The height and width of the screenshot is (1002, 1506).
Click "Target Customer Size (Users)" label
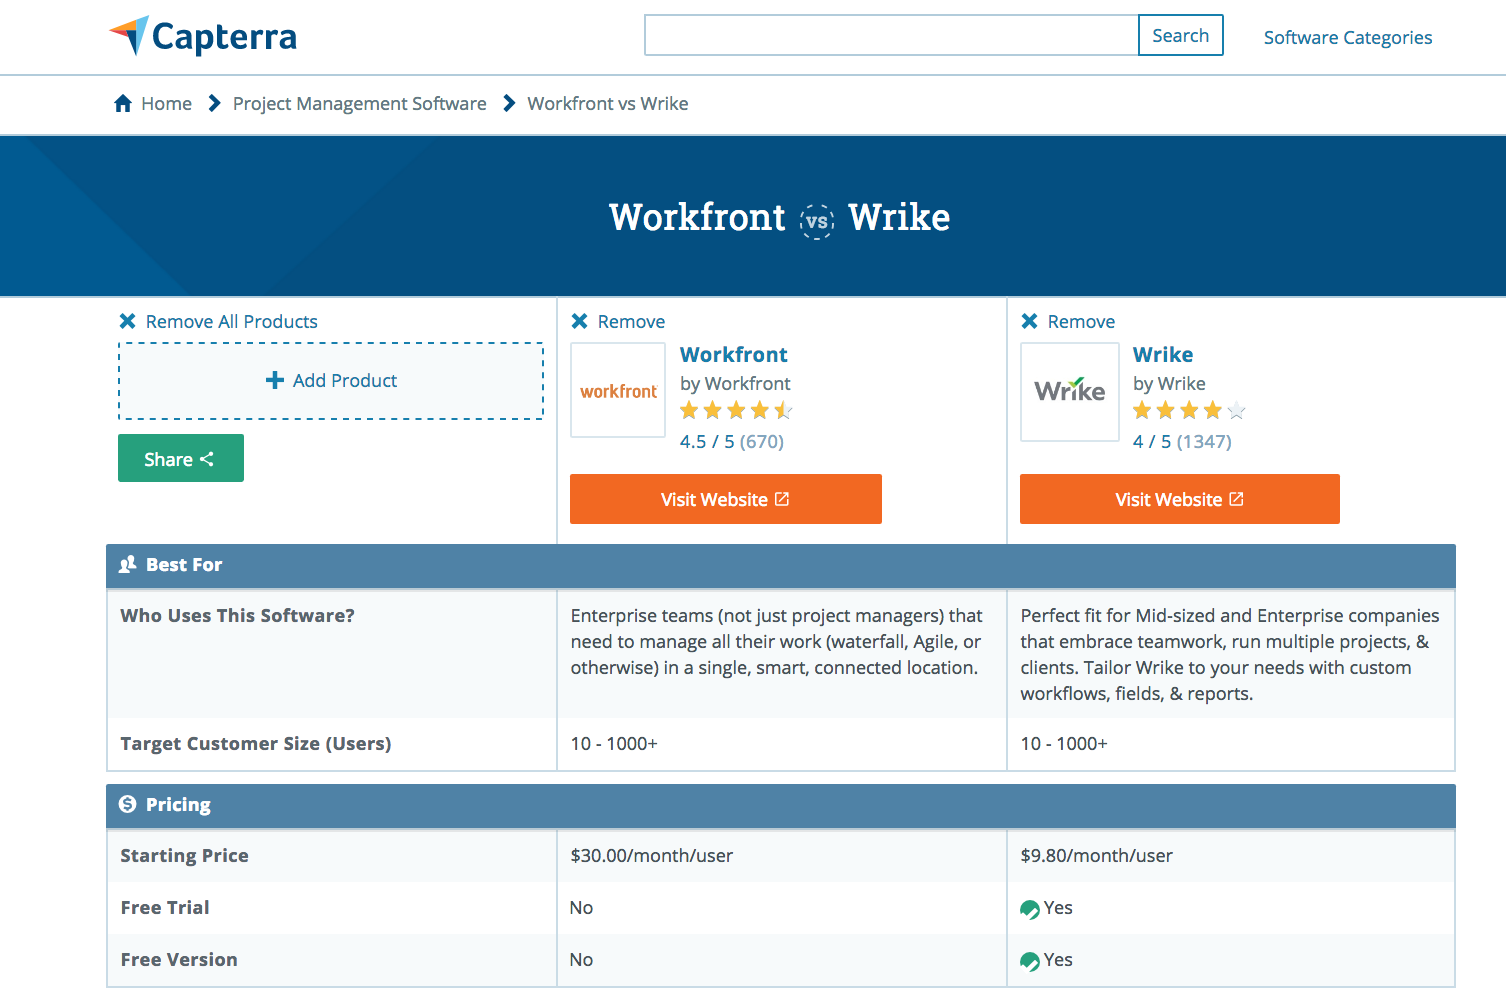(256, 743)
